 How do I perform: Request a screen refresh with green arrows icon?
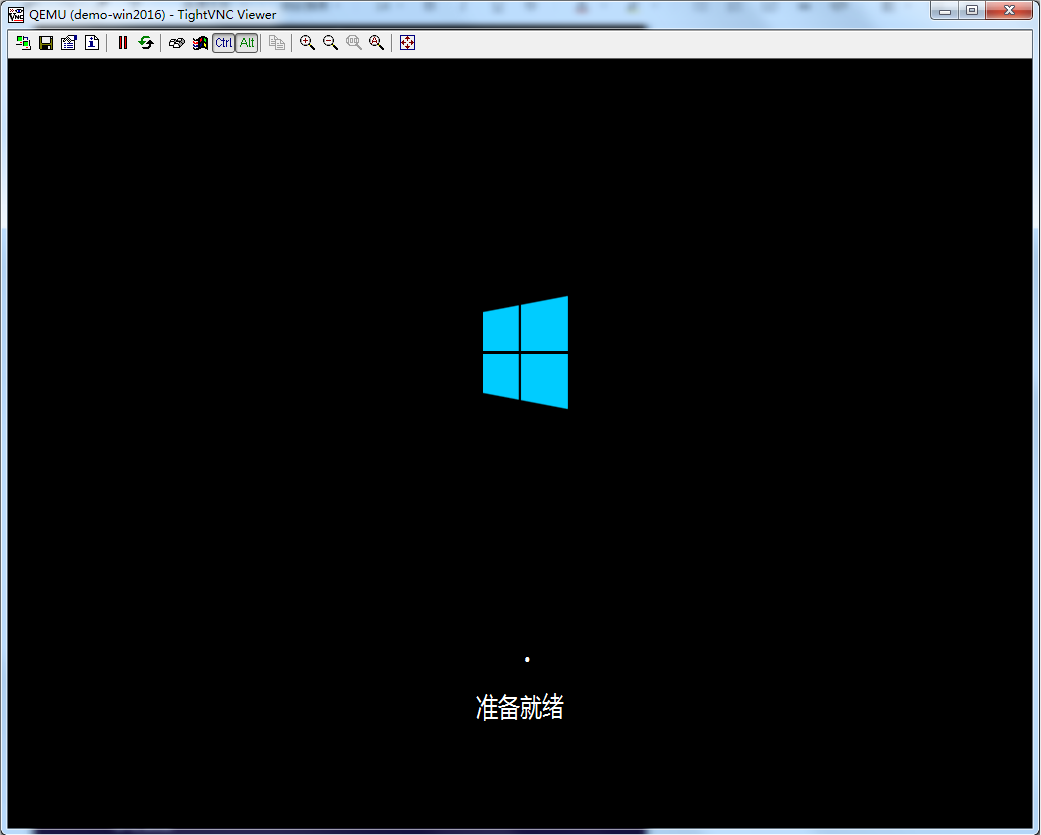pos(145,43)
